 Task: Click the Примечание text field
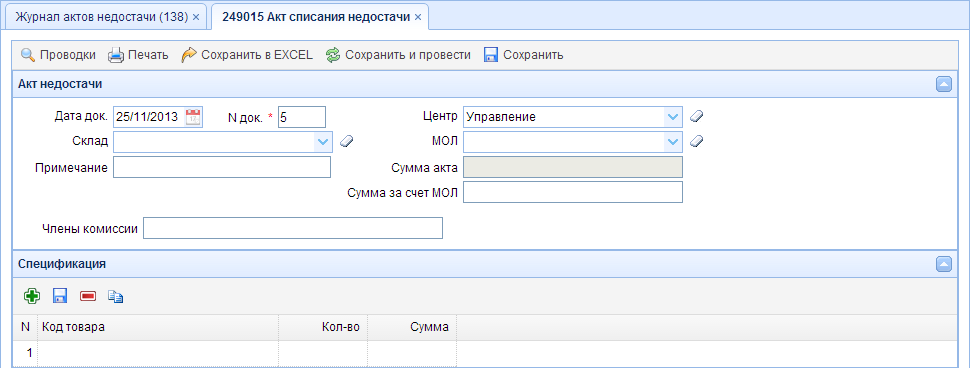click(x=222, y=167)
